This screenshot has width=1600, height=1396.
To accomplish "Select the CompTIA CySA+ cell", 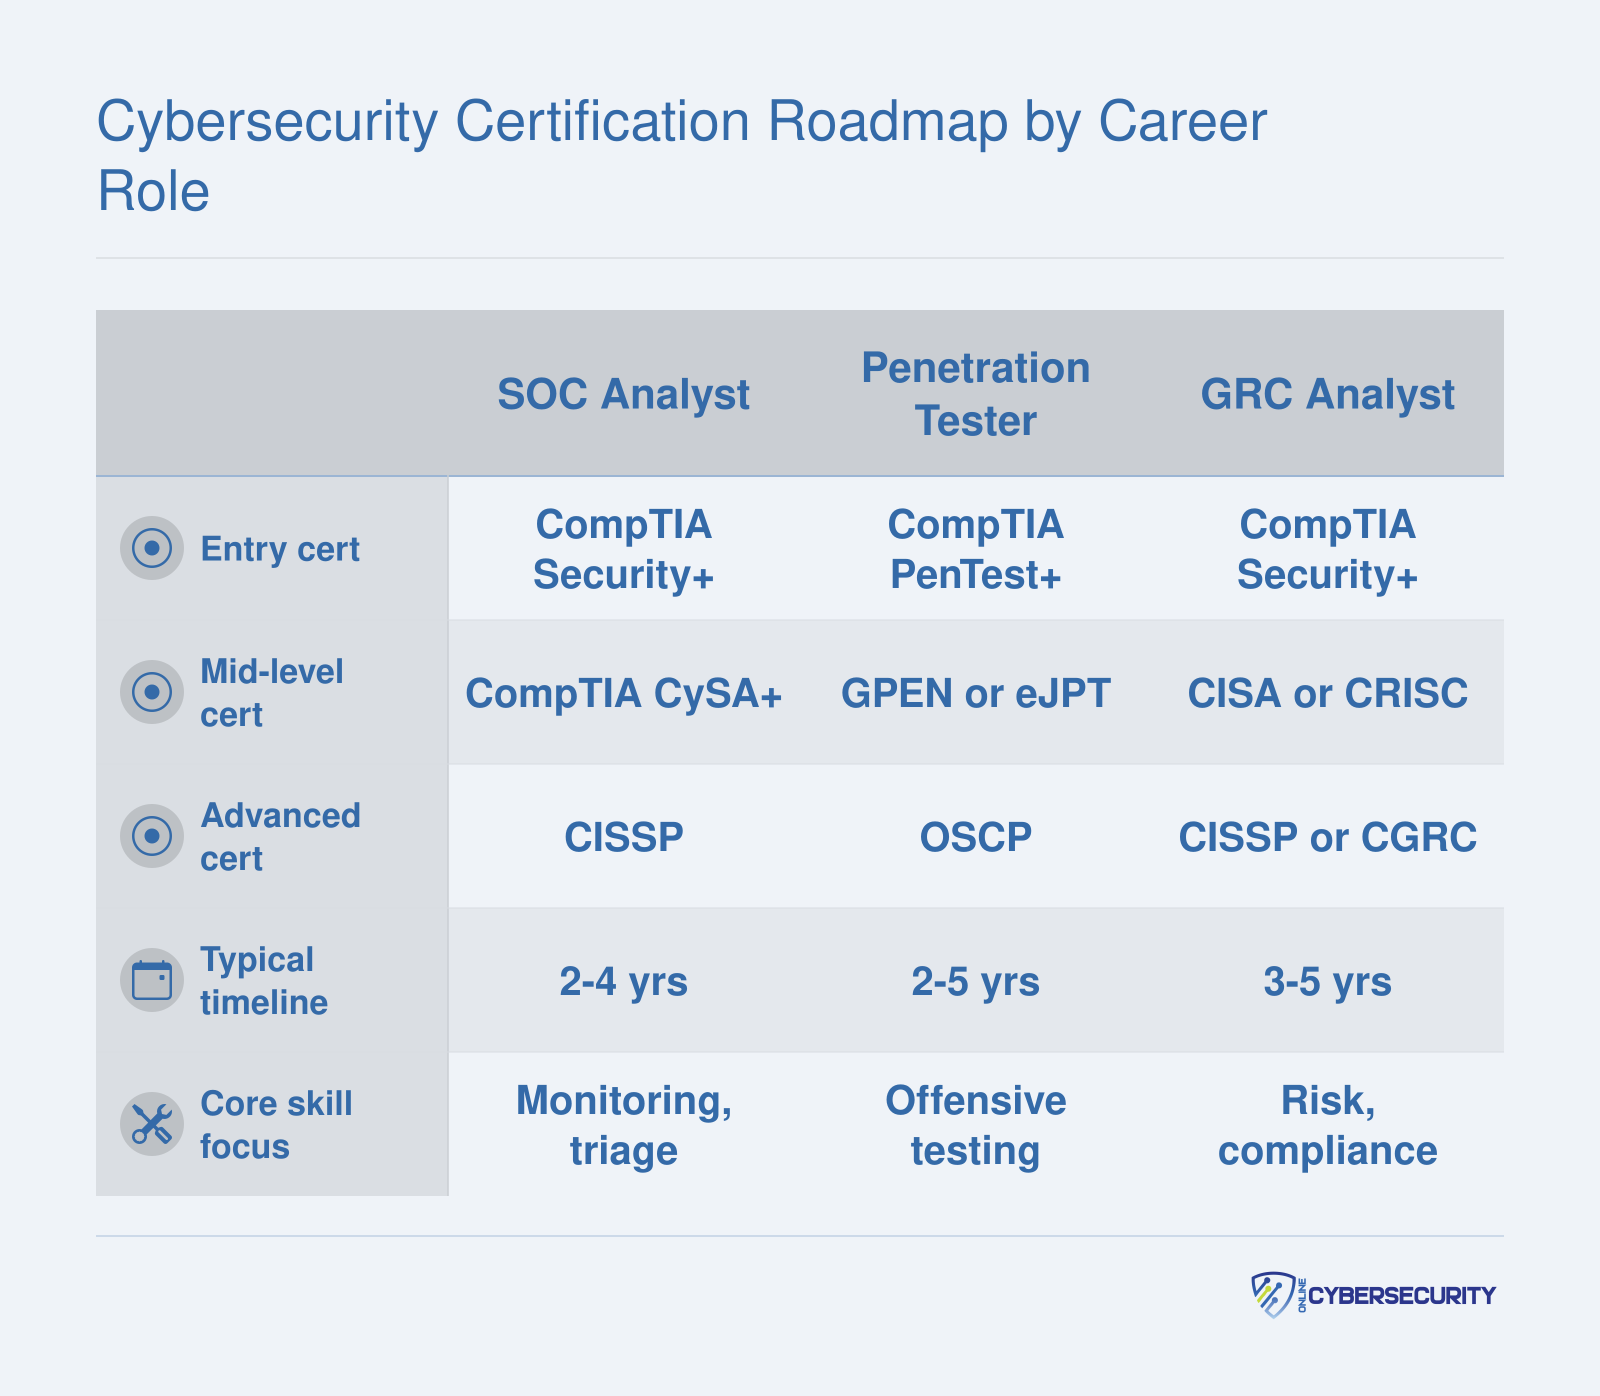I will 624,693.
